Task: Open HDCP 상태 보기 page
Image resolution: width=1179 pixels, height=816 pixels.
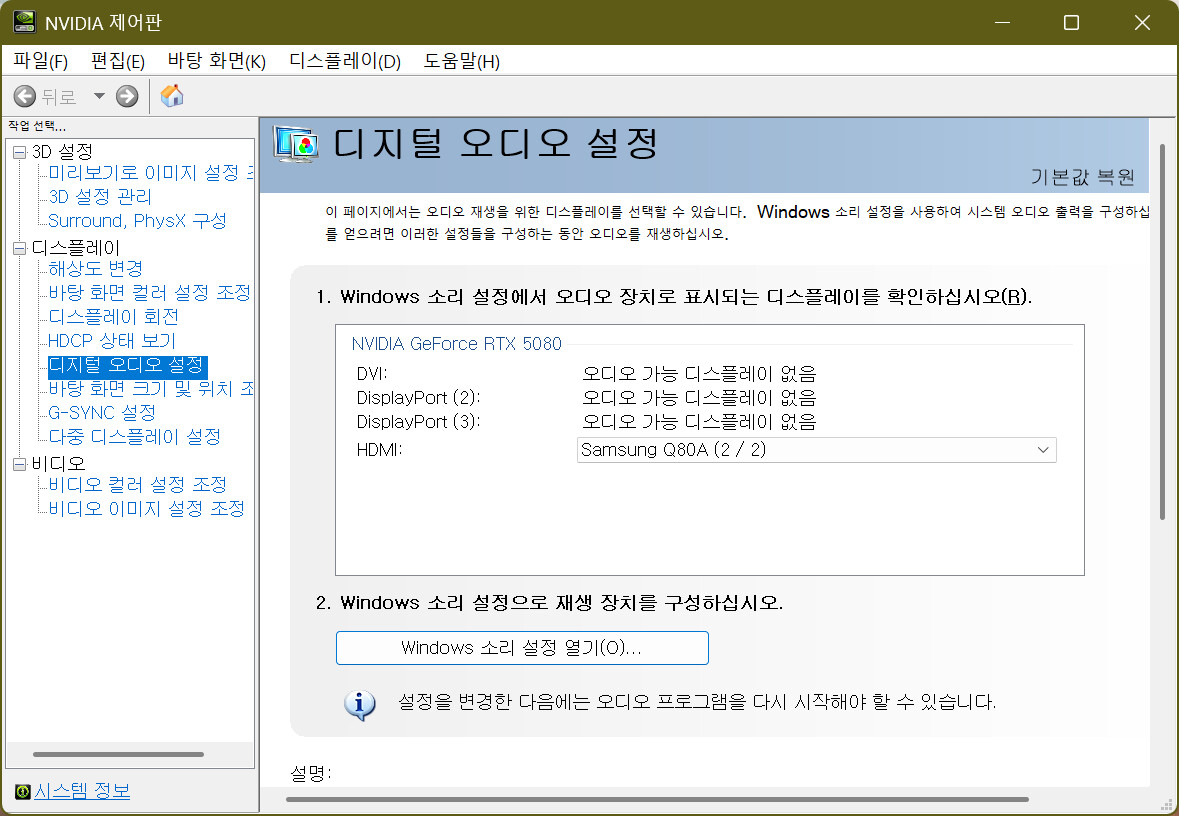Action: click(112, 341)
